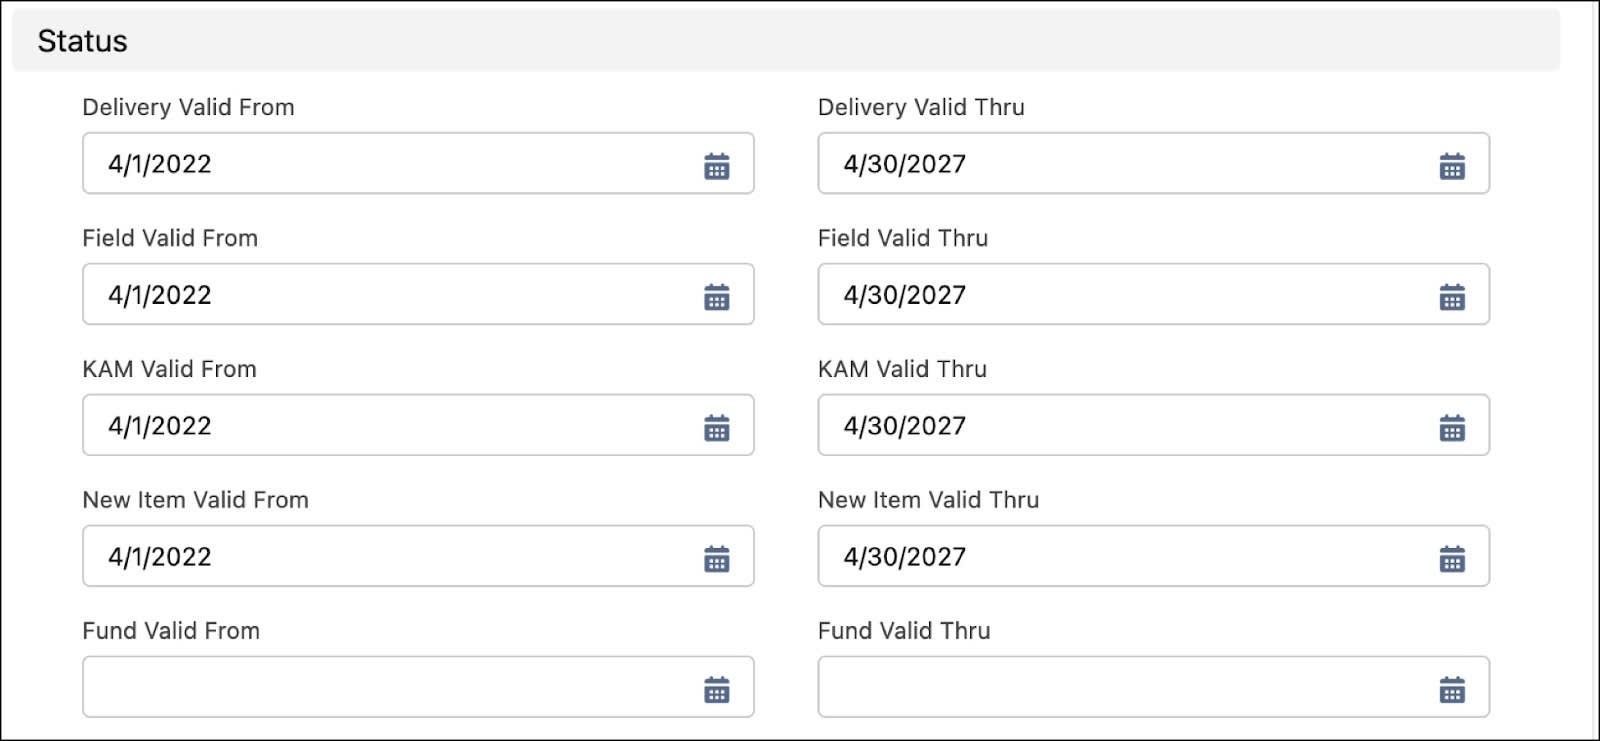Open calendar picker for KAM Valid Thru

[1451, 427]
